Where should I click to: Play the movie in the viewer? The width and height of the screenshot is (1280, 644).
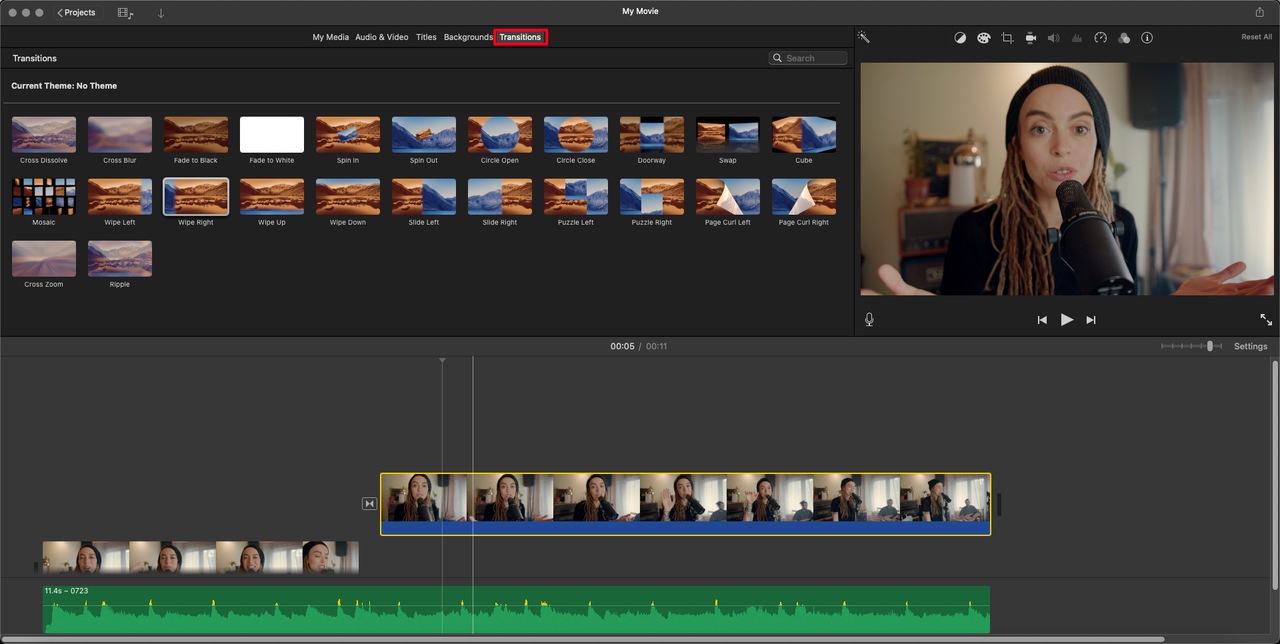1067,319
